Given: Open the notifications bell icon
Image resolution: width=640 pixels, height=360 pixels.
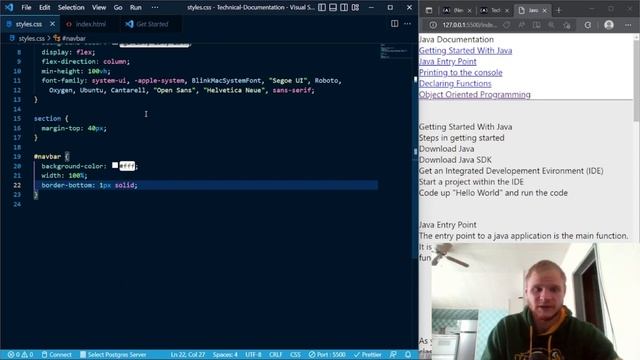Looking at the screenshot, I should tap(408, 355).
